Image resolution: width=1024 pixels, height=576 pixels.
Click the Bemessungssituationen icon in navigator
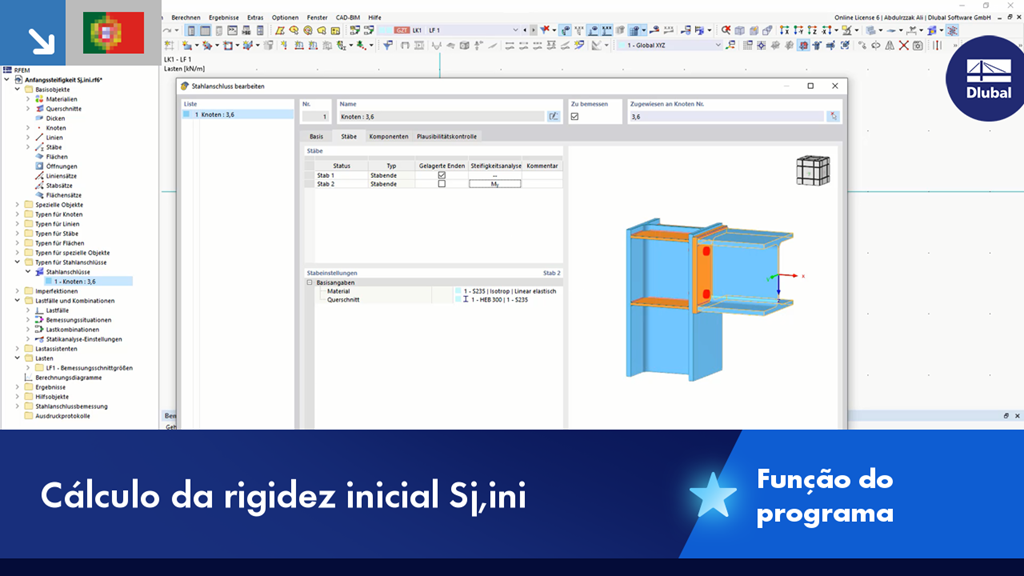point(39,320)
